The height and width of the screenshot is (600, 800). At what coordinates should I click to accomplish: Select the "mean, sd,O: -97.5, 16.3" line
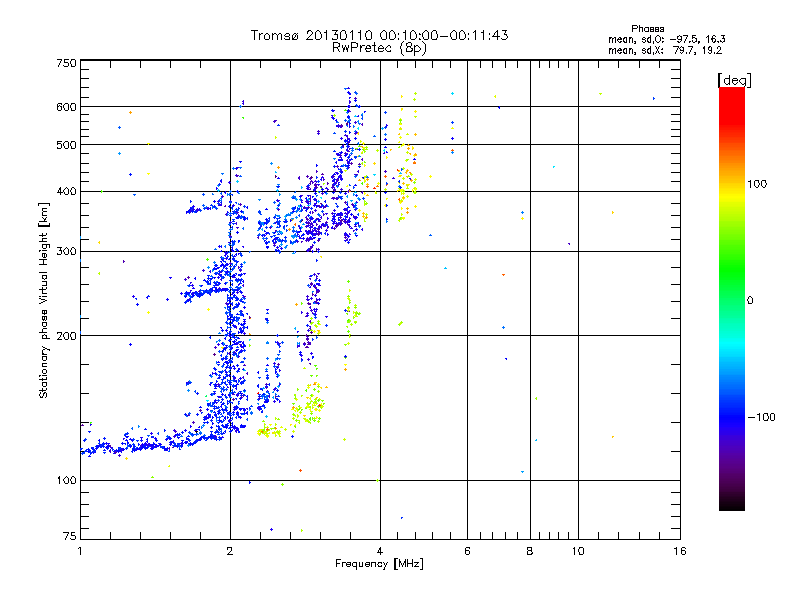[667, 39]
